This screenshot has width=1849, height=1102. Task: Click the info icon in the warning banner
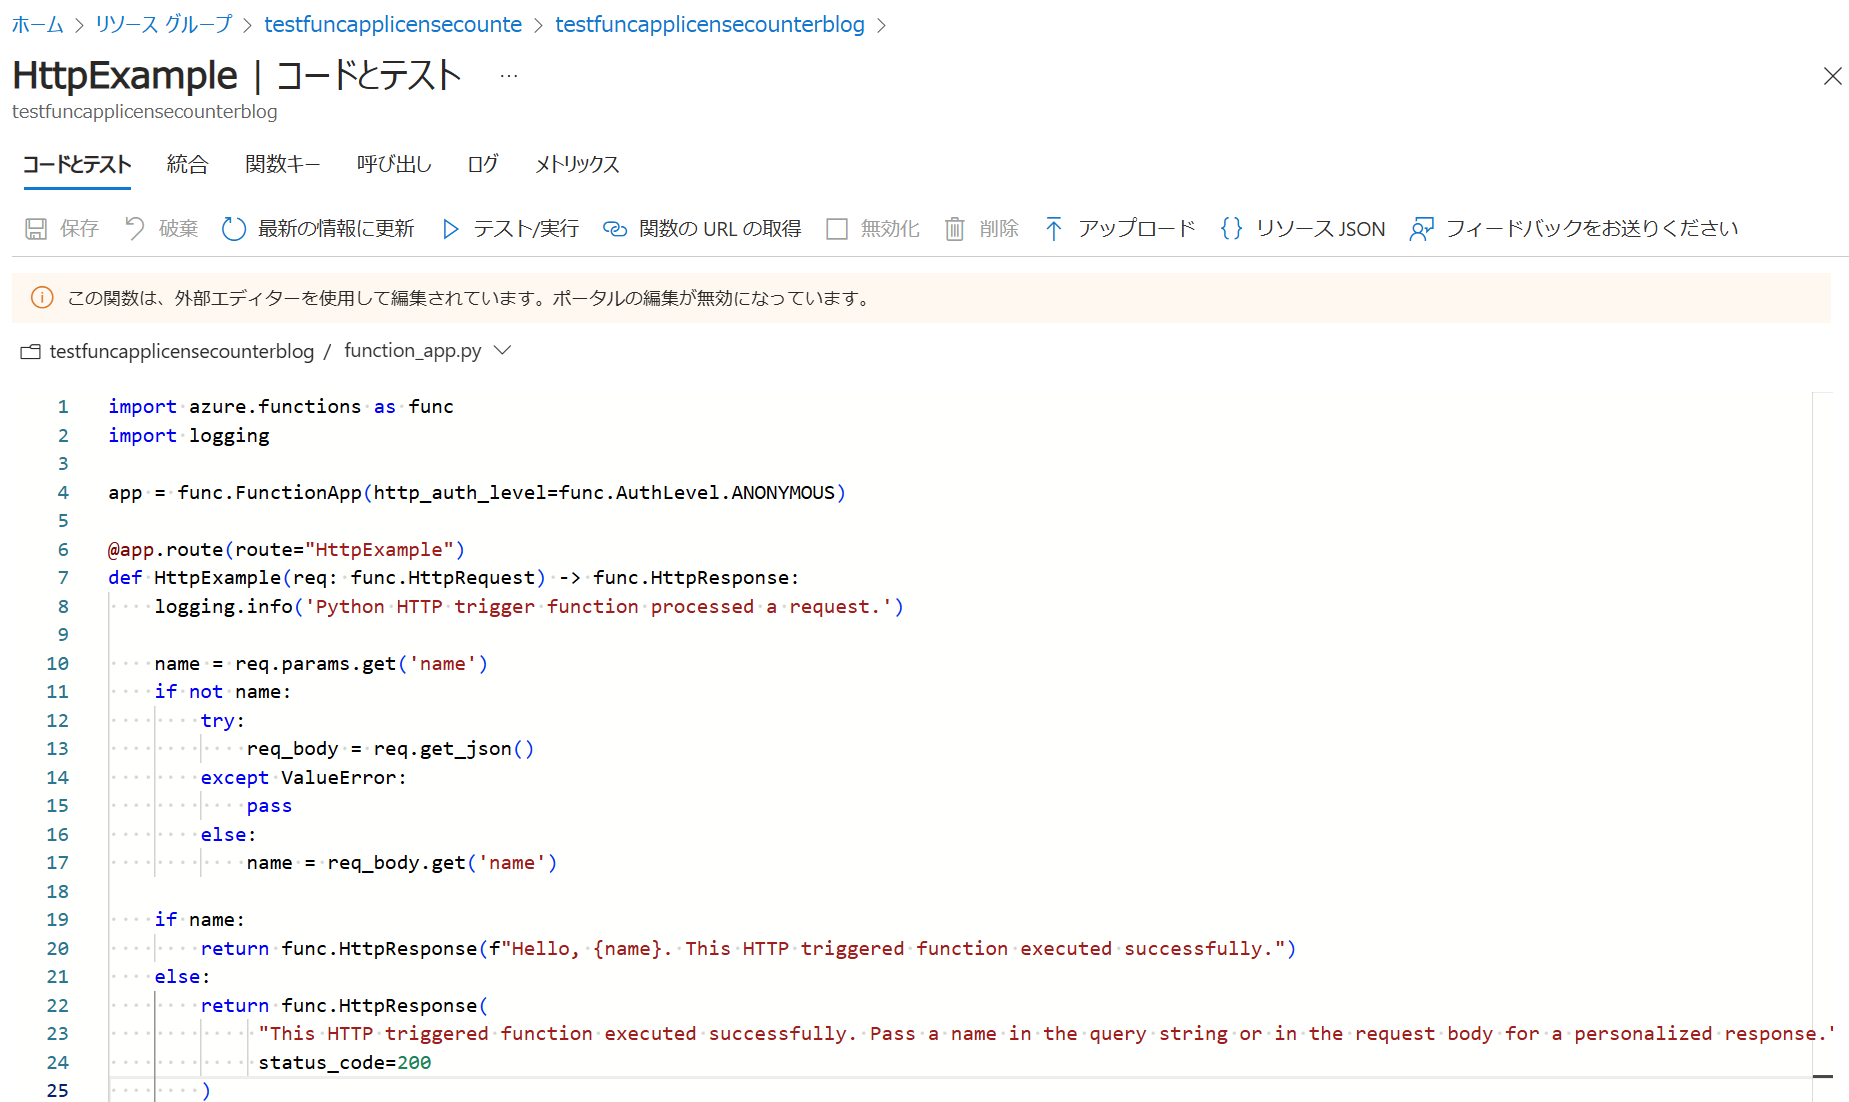coord(42,297)
